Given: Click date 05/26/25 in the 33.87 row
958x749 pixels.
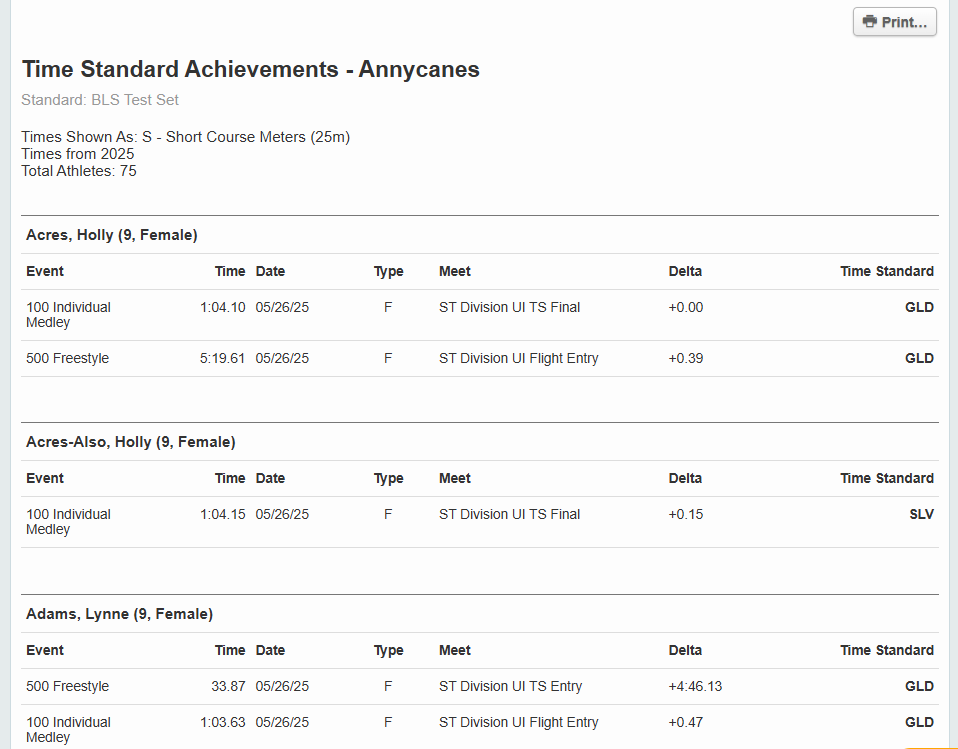Looking at the screenshot, I should 282,686.
